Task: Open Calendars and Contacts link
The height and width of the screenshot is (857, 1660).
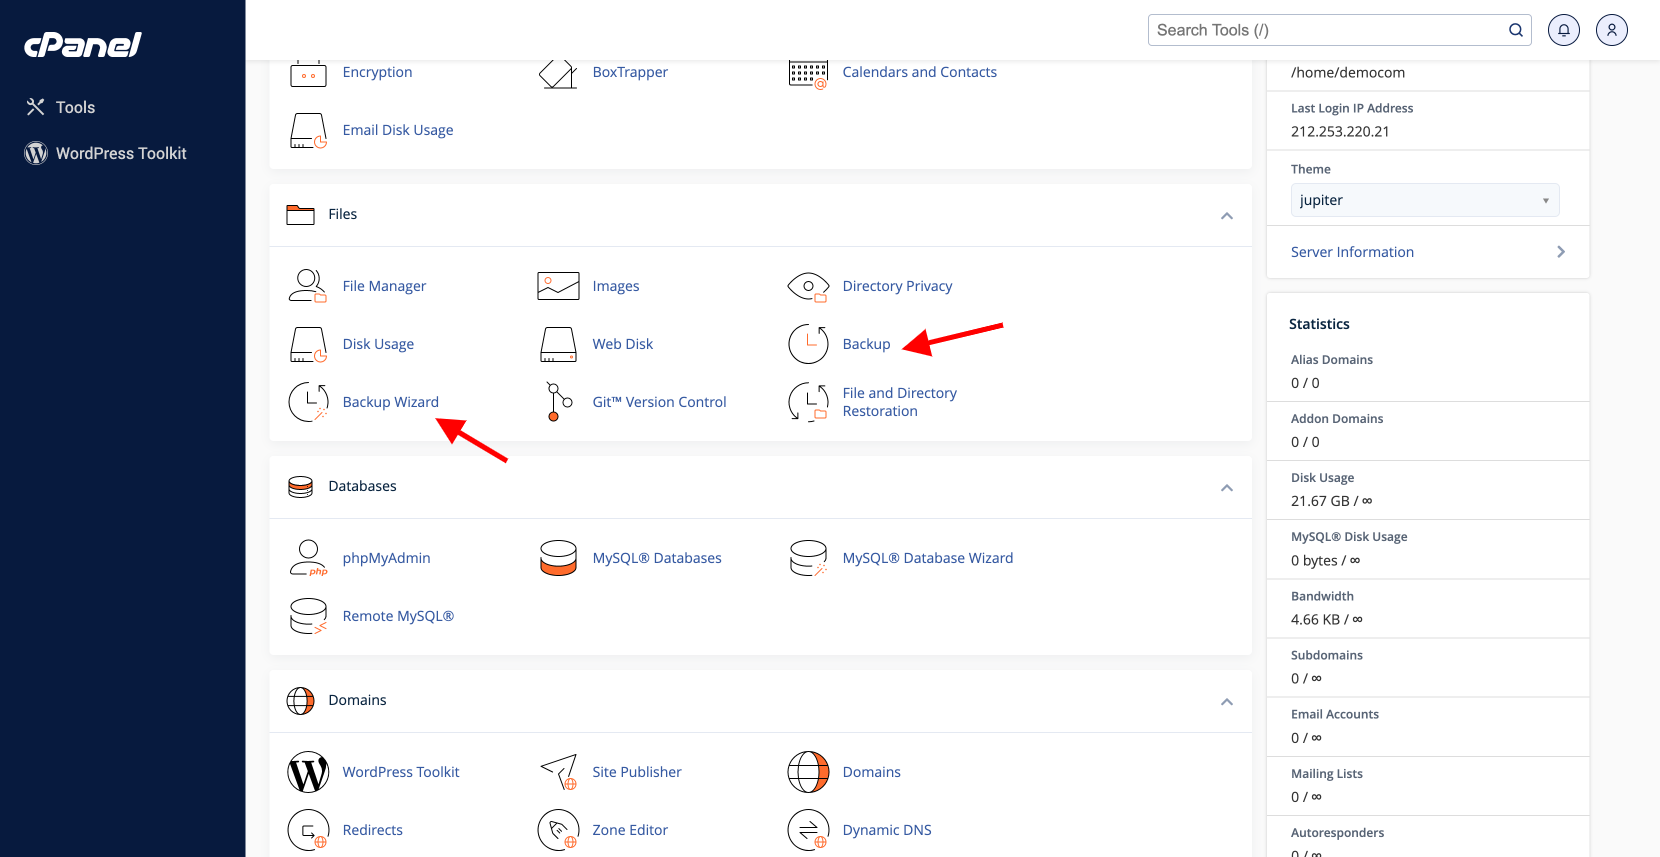Action: [x=920, y=72]
